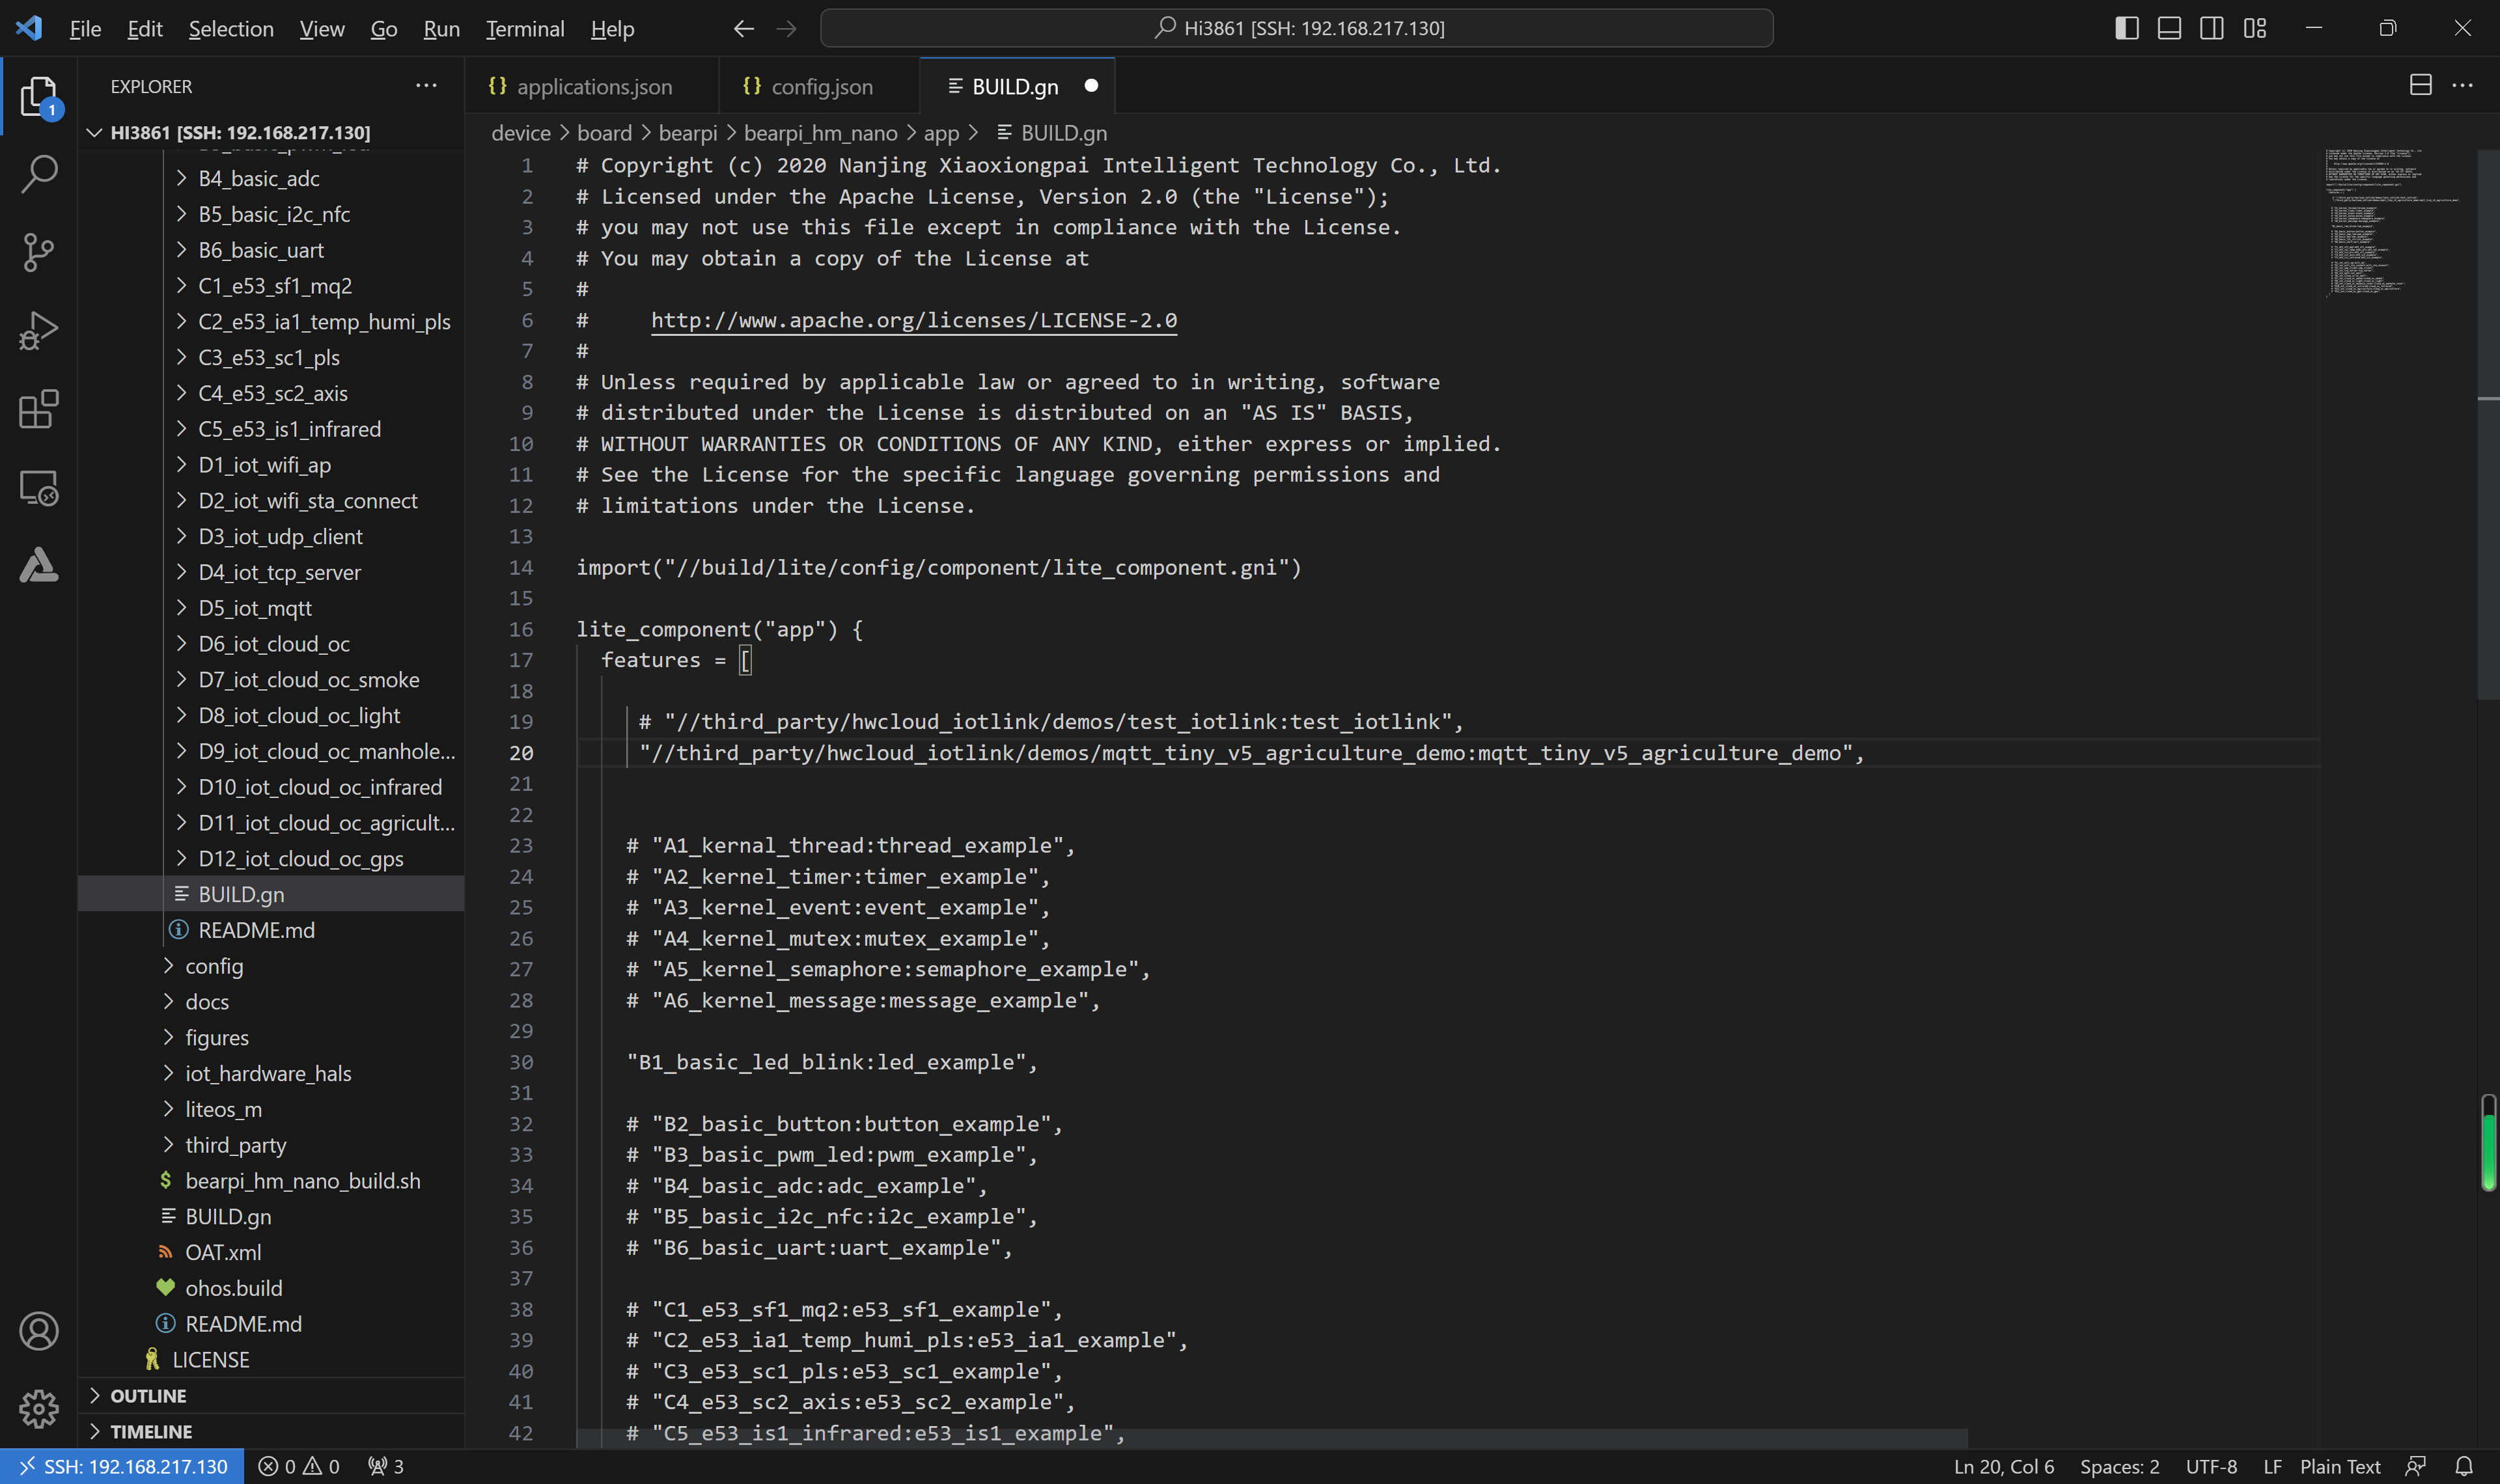Click the split editor icon
Image resolution: width=2500 pixels, height=1484 pixels.
tap(2420, 86)
